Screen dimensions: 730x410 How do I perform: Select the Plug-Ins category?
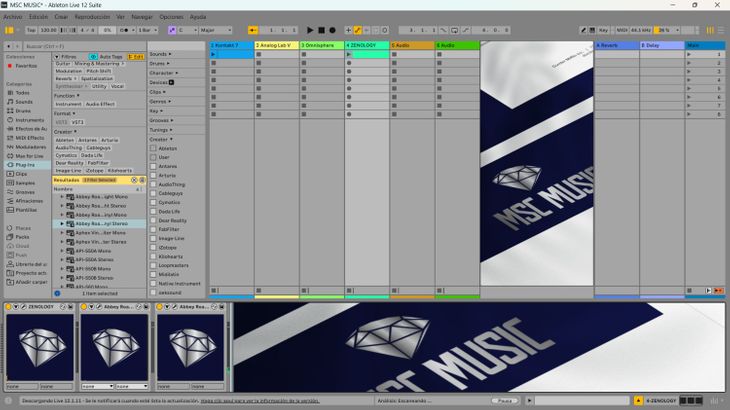pos(25,165)
